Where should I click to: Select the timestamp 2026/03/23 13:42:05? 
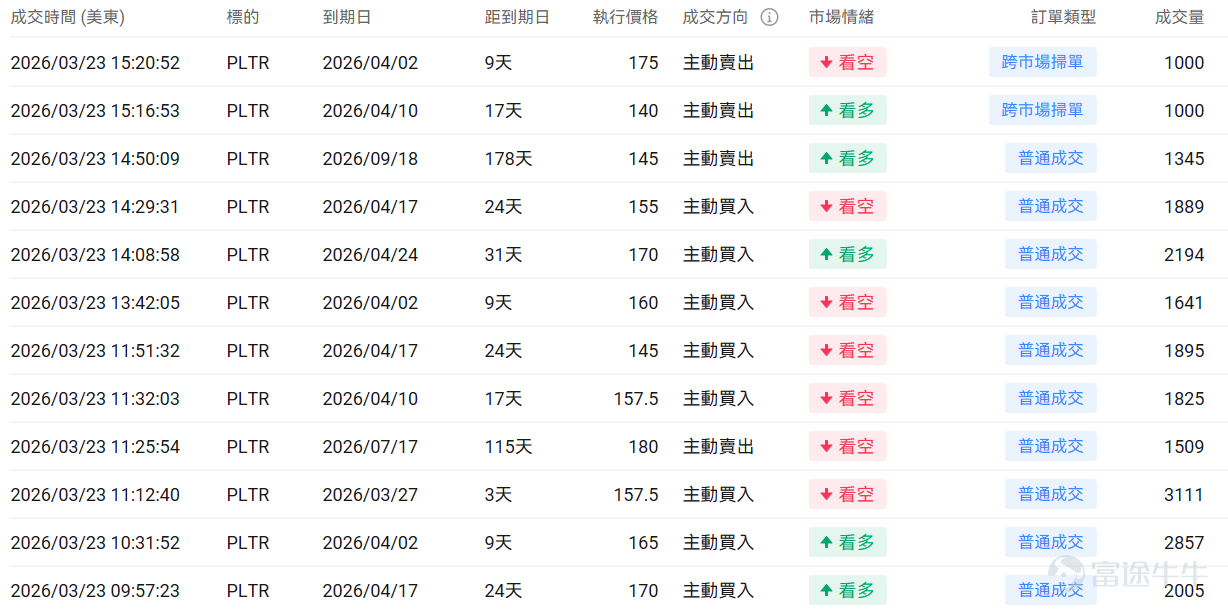click(95, 303)
